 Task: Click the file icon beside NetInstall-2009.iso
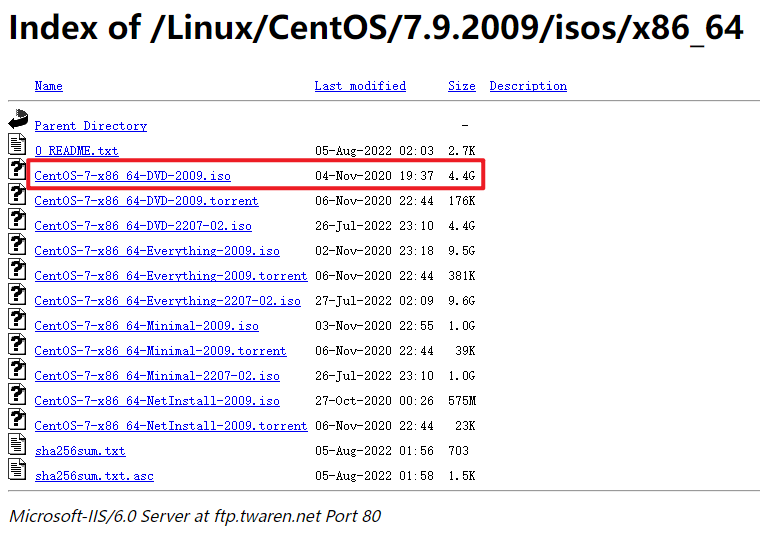coord(17,394)
